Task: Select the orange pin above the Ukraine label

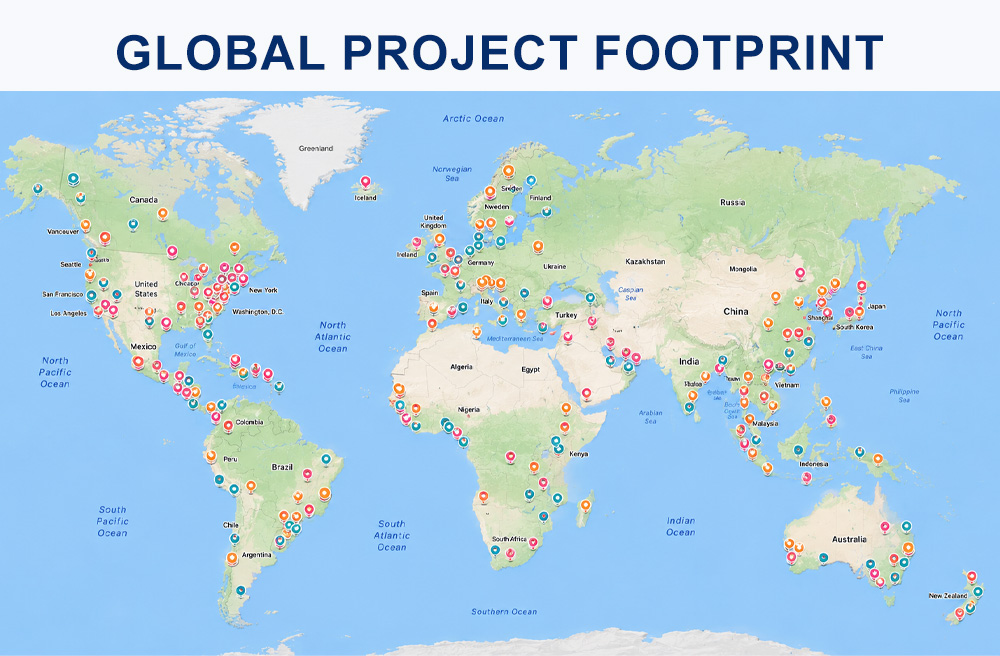Action: [x=538, y=246]
